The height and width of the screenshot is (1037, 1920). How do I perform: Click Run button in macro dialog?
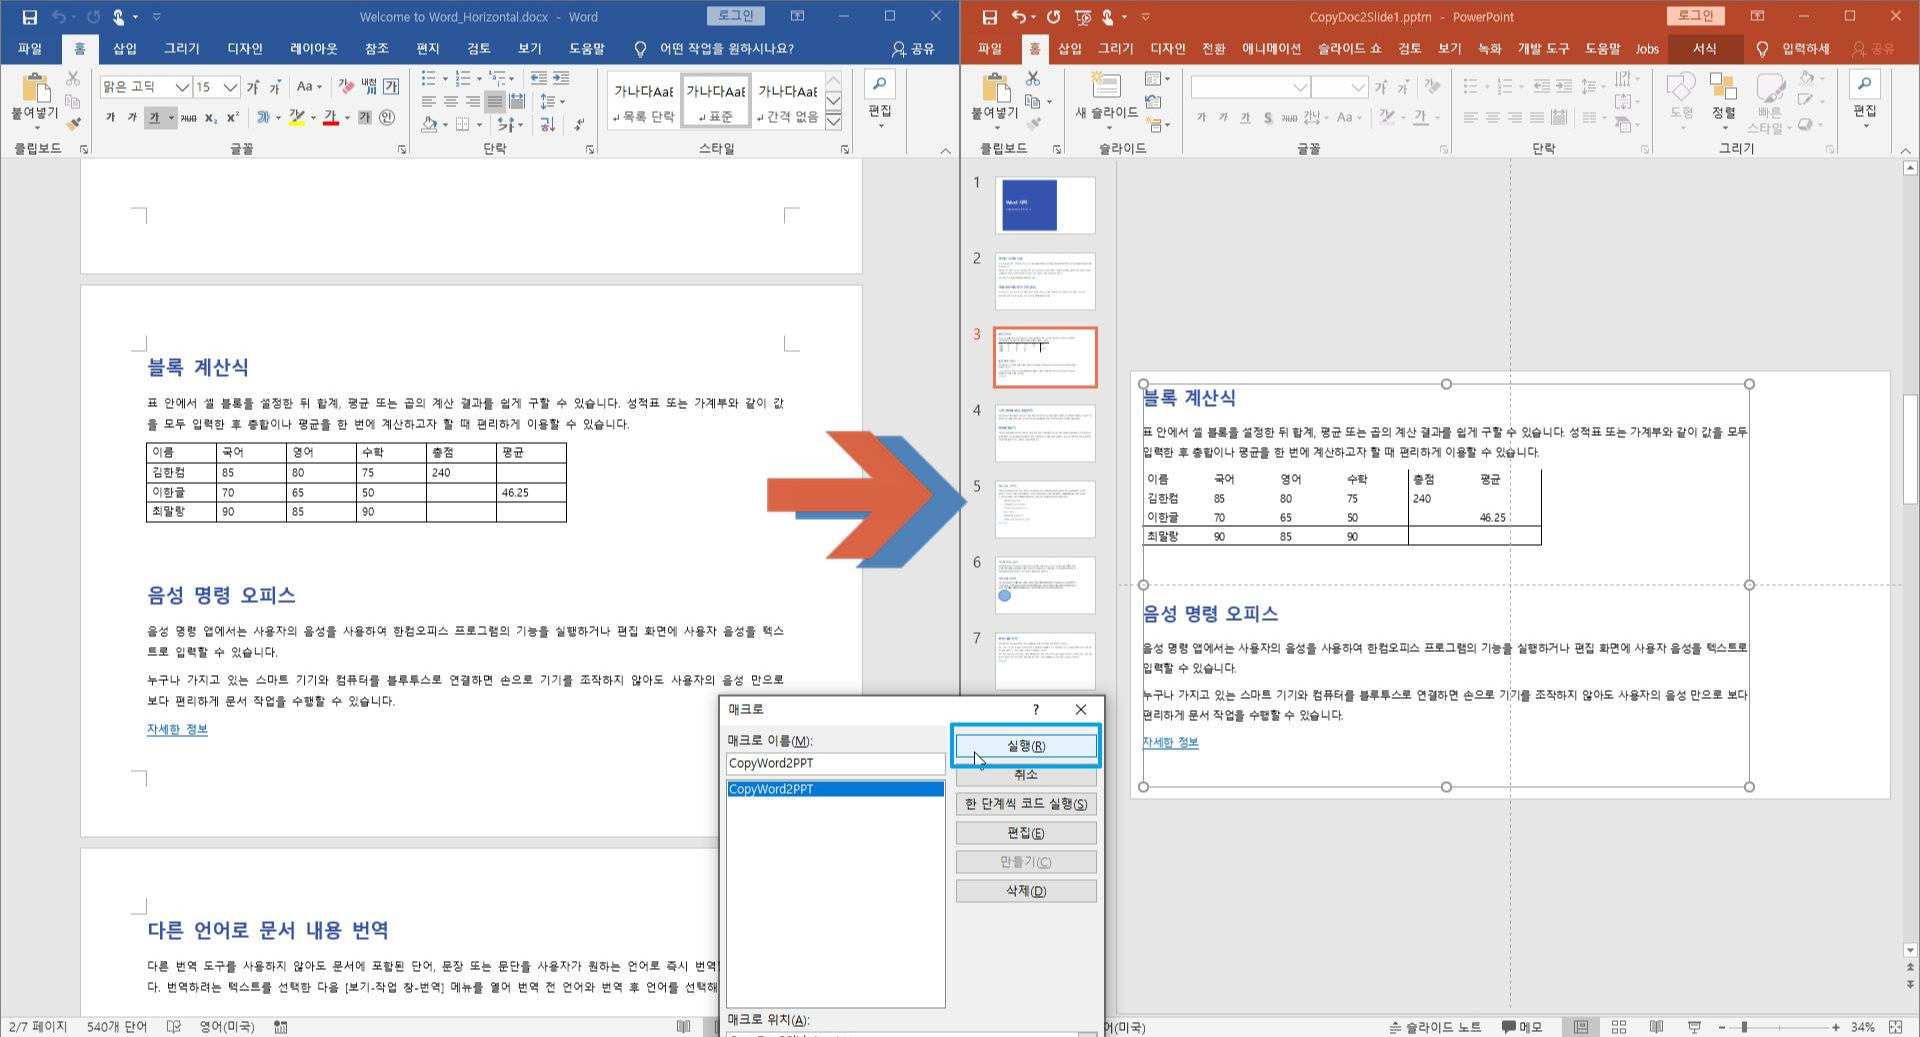point(1026,746)
